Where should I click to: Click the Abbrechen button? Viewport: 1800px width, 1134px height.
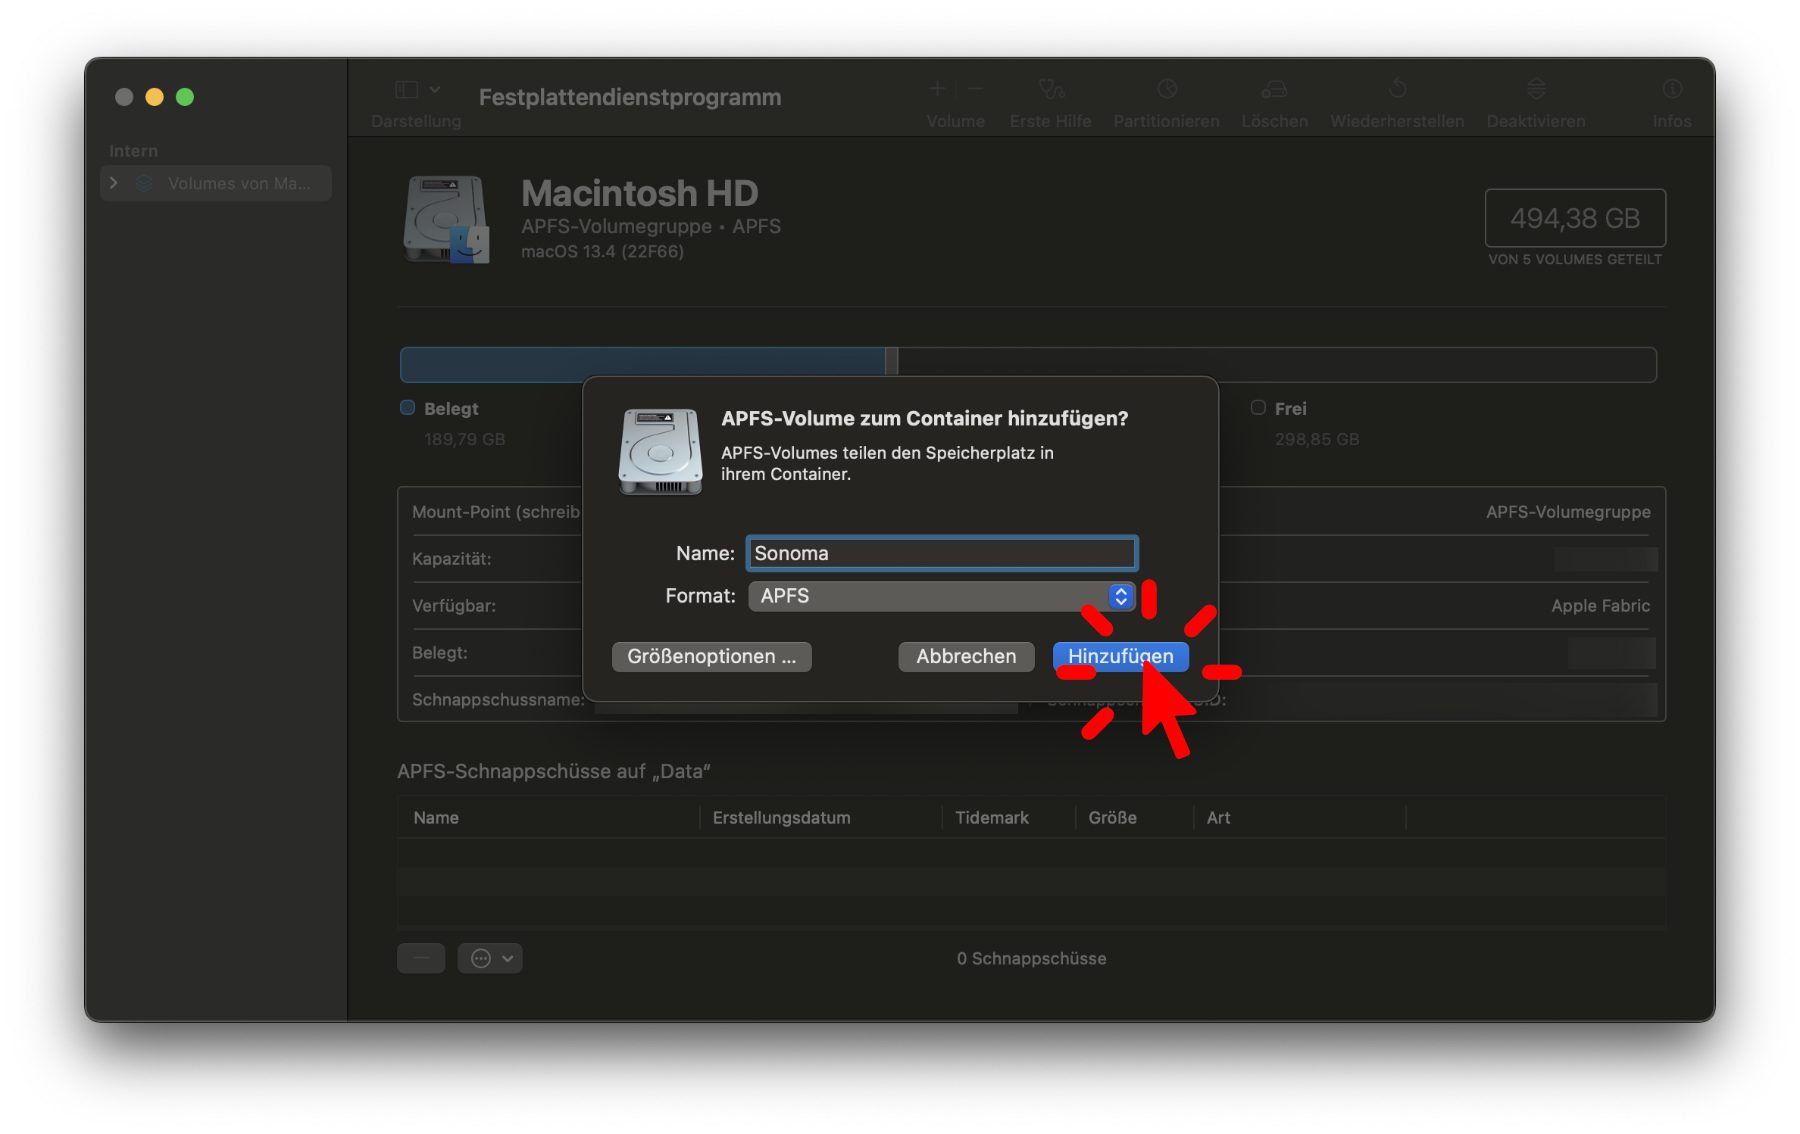click(965, 656)
